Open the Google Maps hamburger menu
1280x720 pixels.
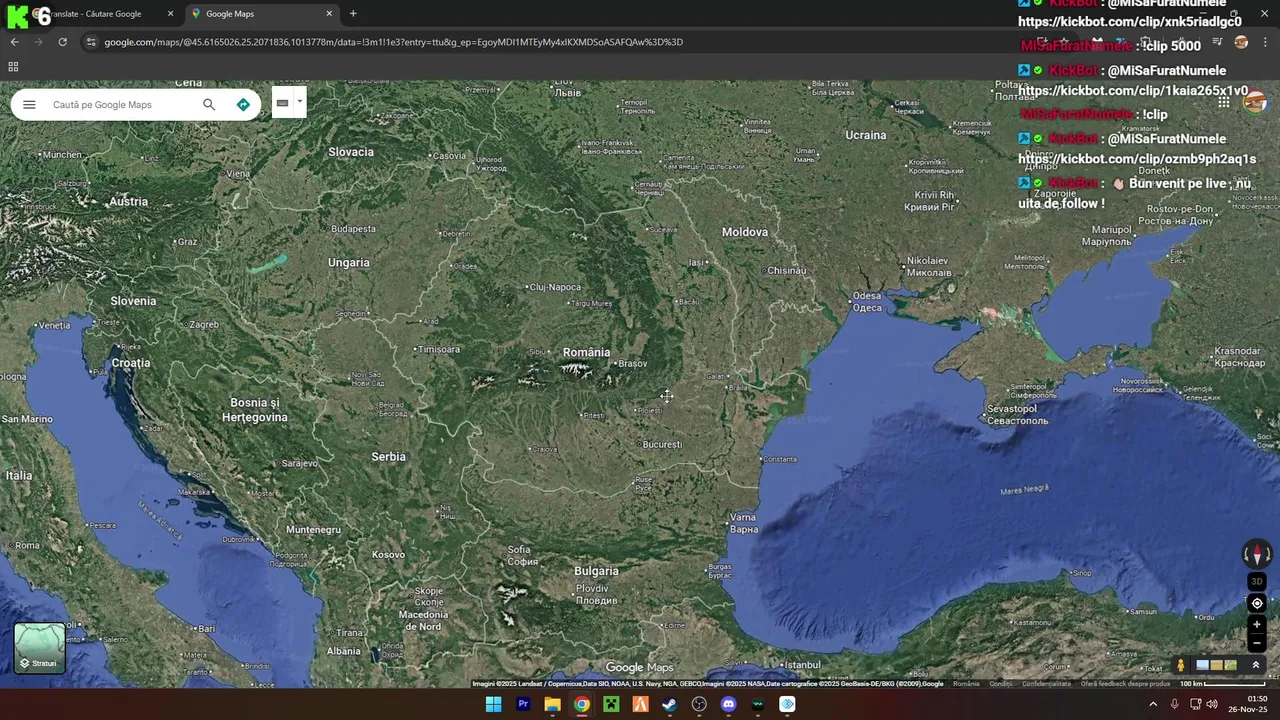(x=29, y=104)
